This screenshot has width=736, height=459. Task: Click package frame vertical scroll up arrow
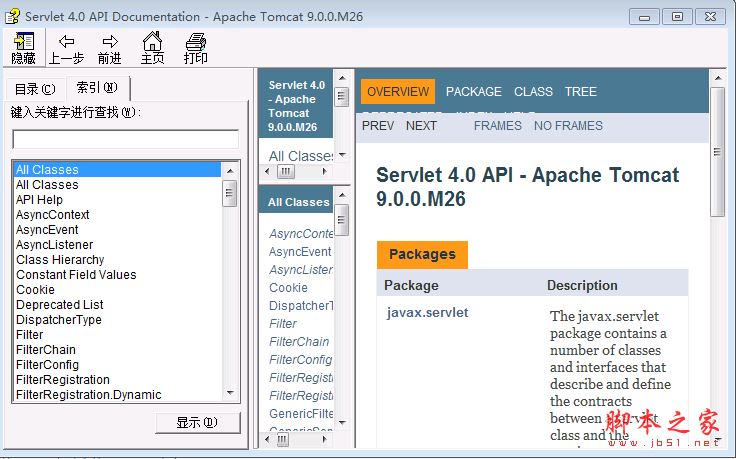tap(342, 78)
